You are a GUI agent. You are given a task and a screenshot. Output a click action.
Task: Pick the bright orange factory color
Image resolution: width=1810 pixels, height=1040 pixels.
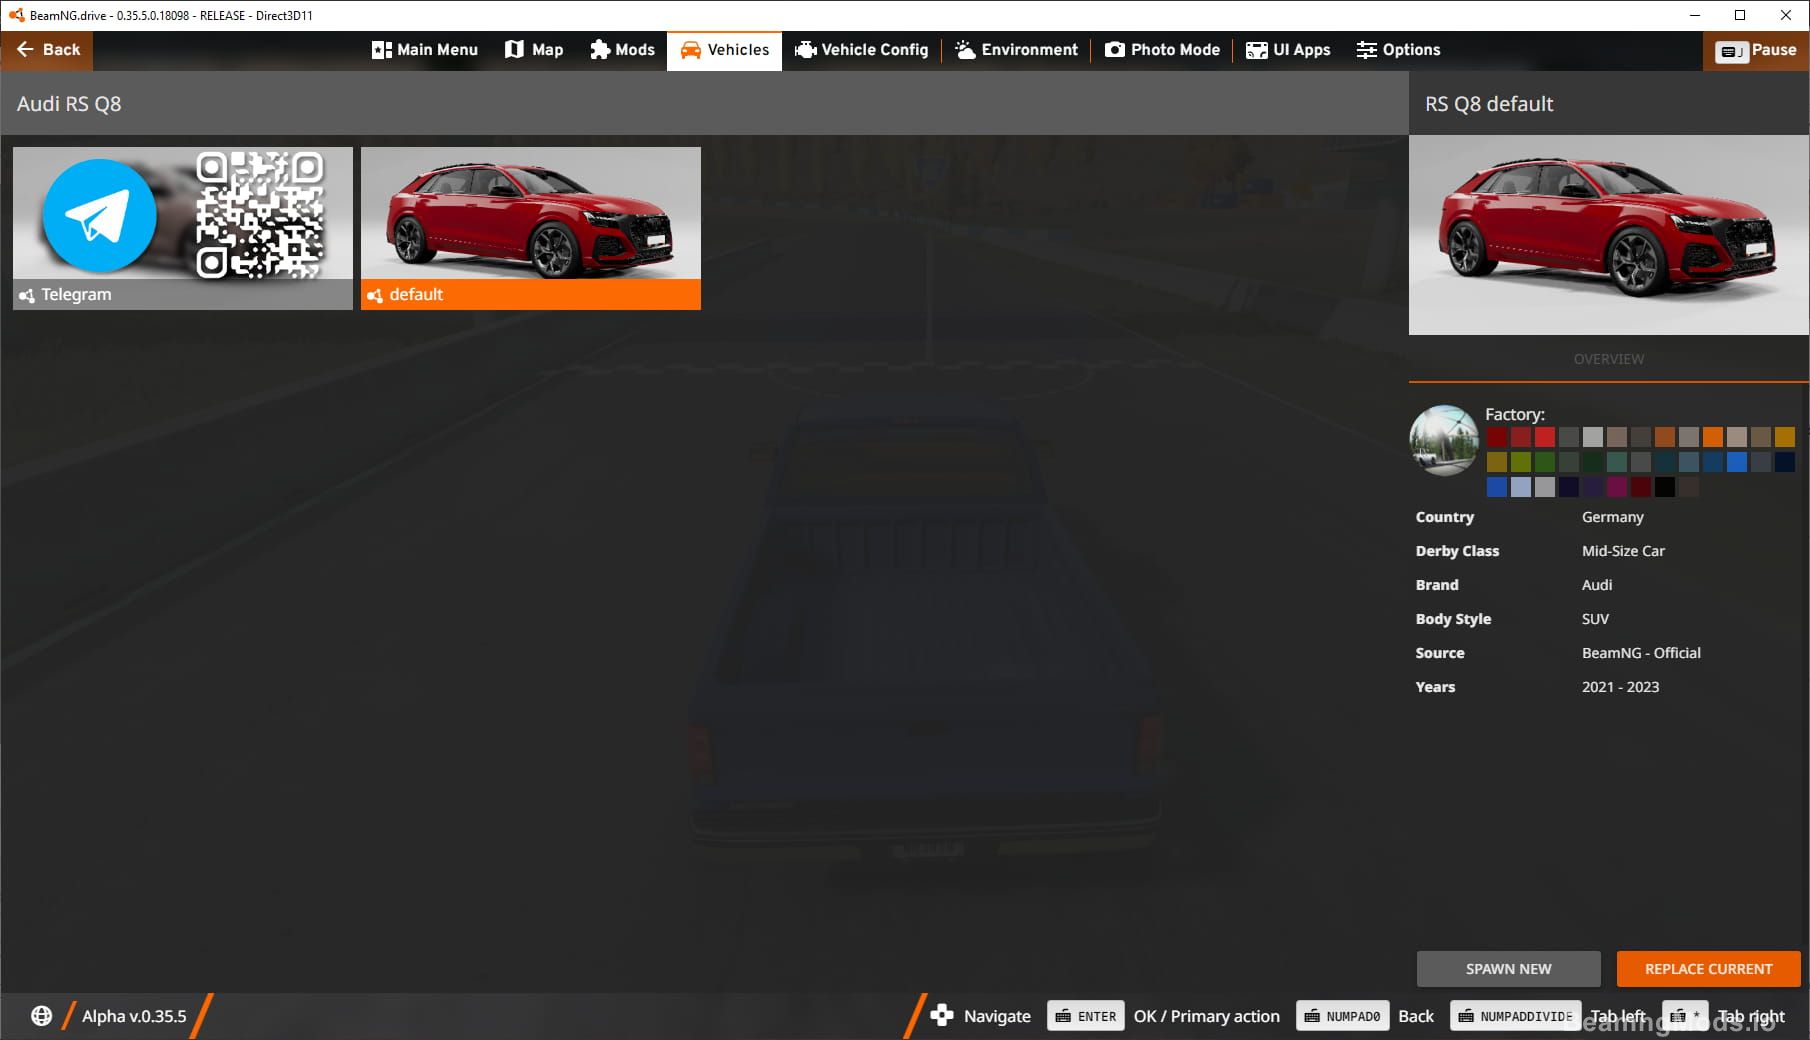click(x=1713, y=437)
